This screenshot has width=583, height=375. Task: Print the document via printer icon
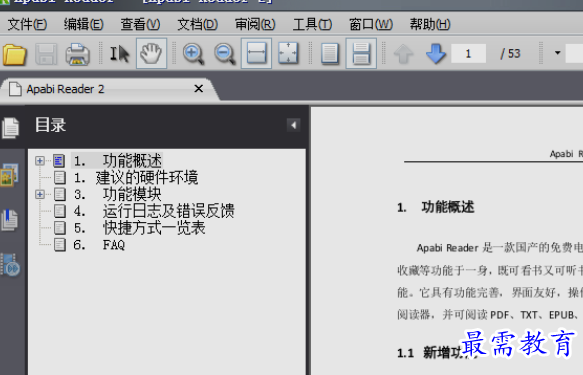pos(77,54)
